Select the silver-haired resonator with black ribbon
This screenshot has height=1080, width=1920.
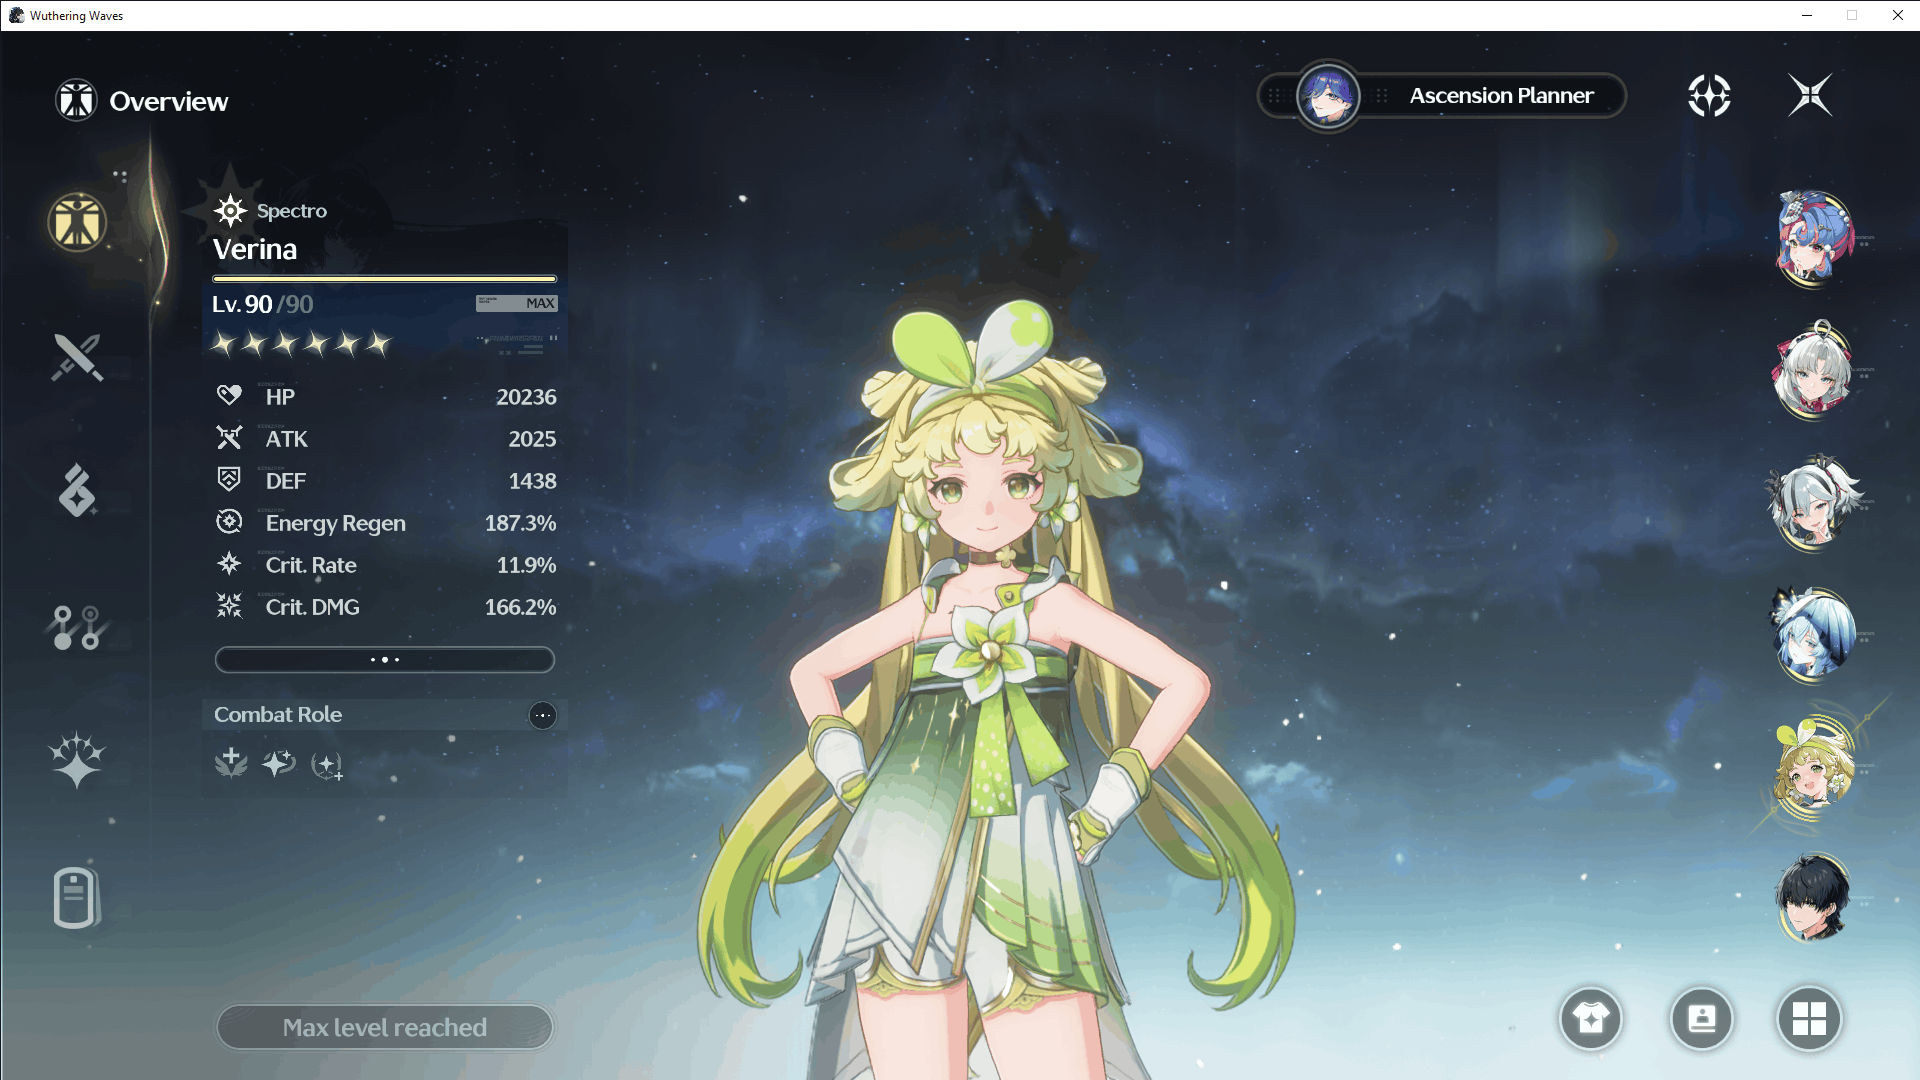[1813, 502]
